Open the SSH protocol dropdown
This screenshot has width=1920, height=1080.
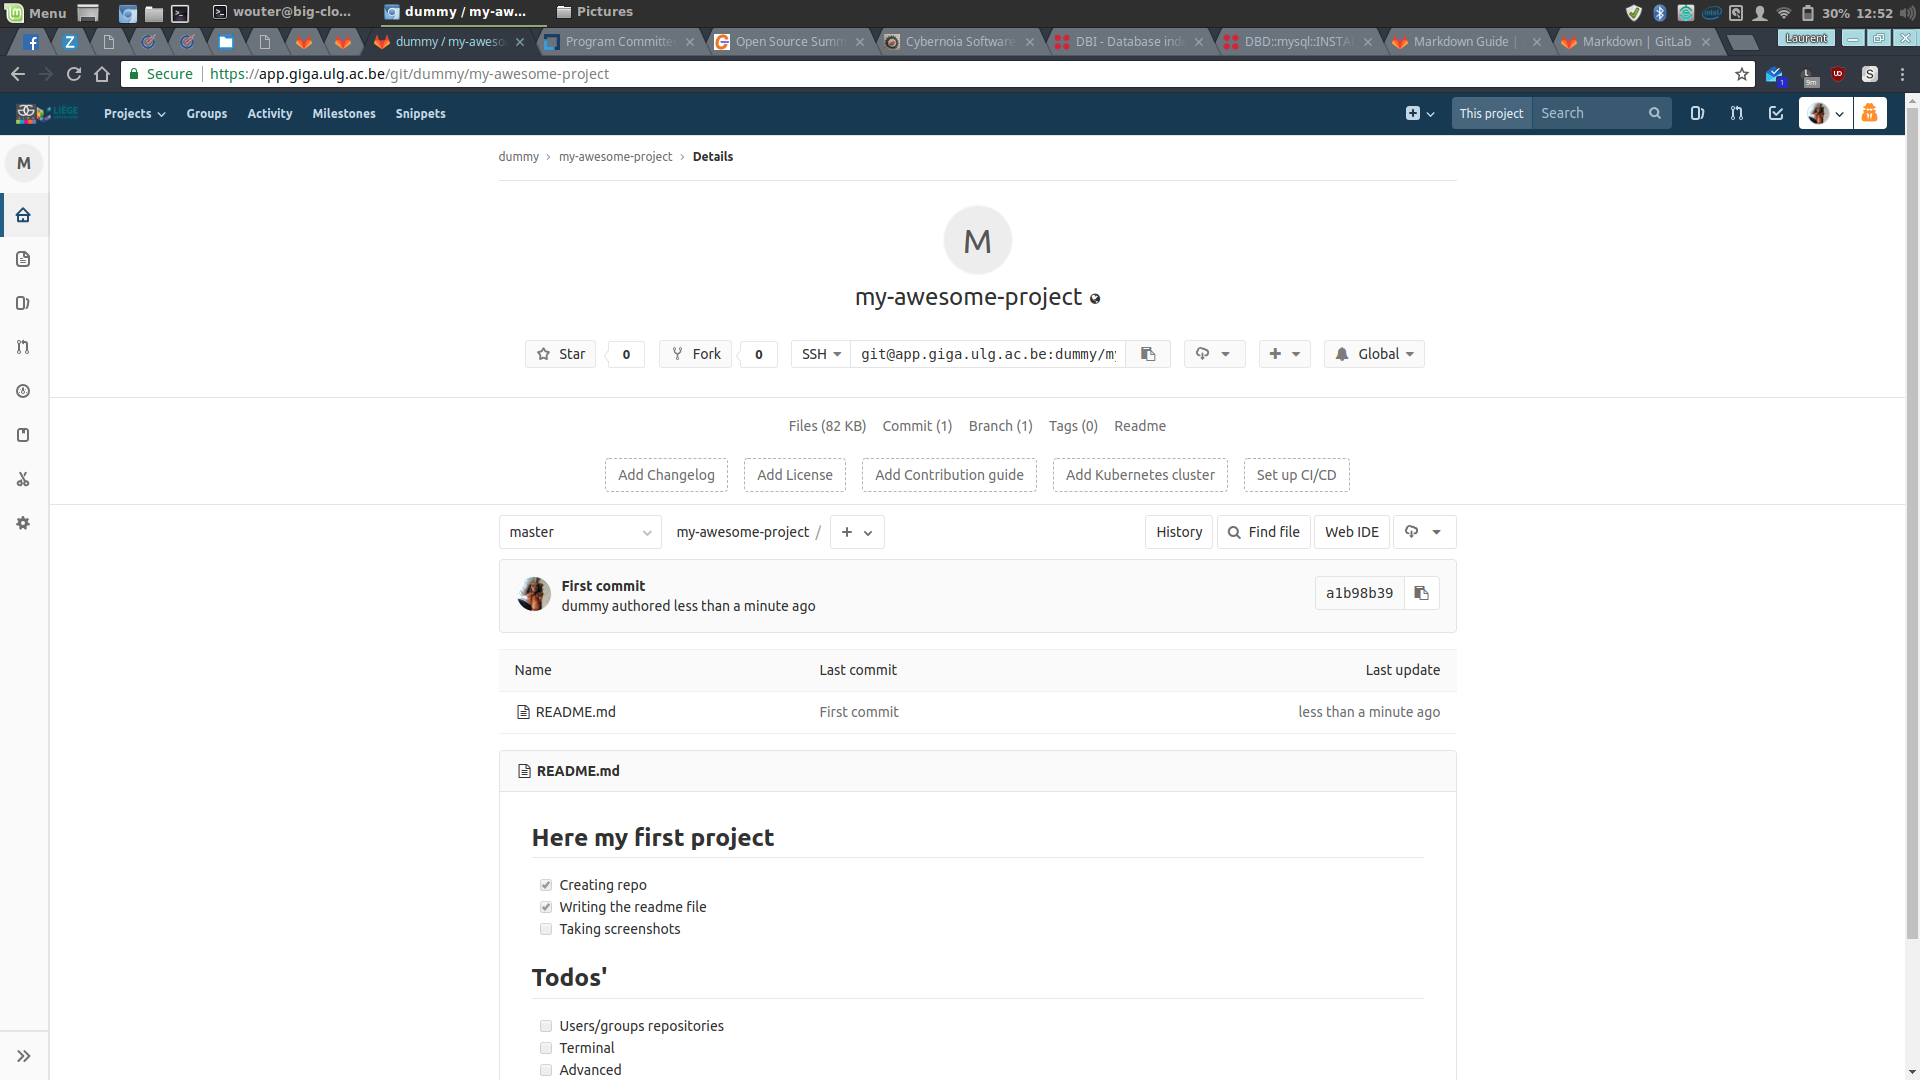tap(821, 354)
